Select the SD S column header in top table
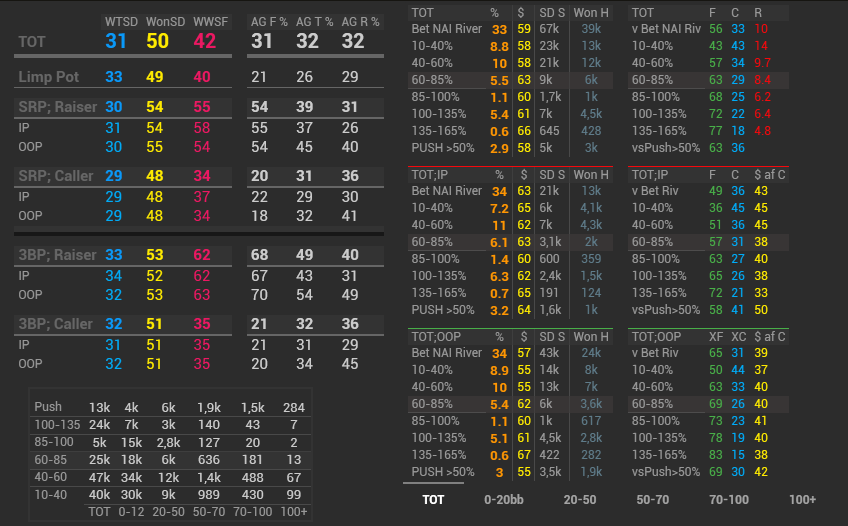 point(553,13)
